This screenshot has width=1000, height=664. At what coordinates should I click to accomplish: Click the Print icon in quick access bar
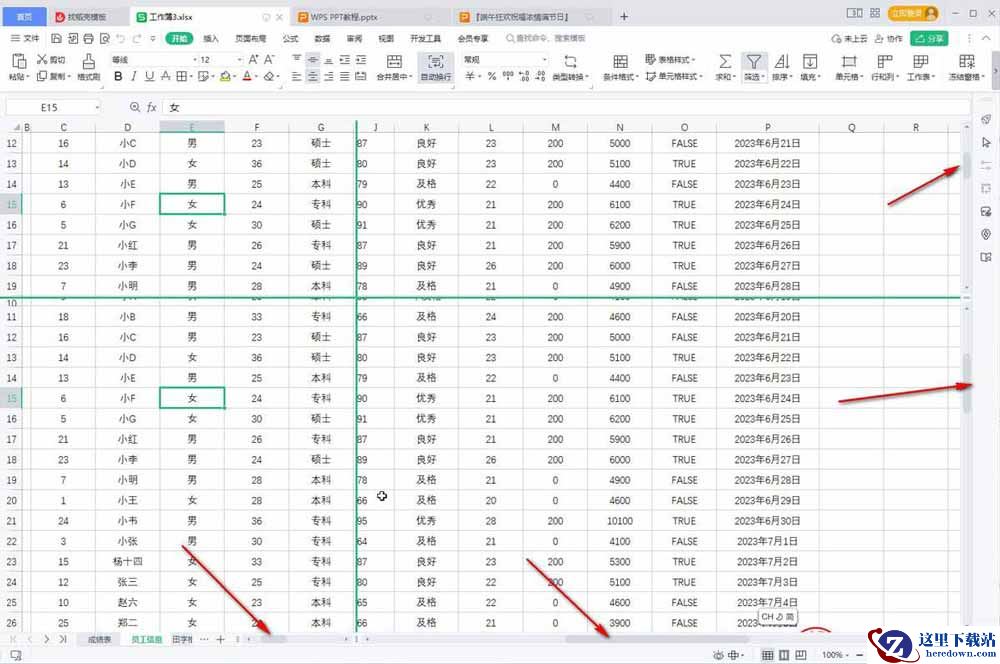coord(89,39)
